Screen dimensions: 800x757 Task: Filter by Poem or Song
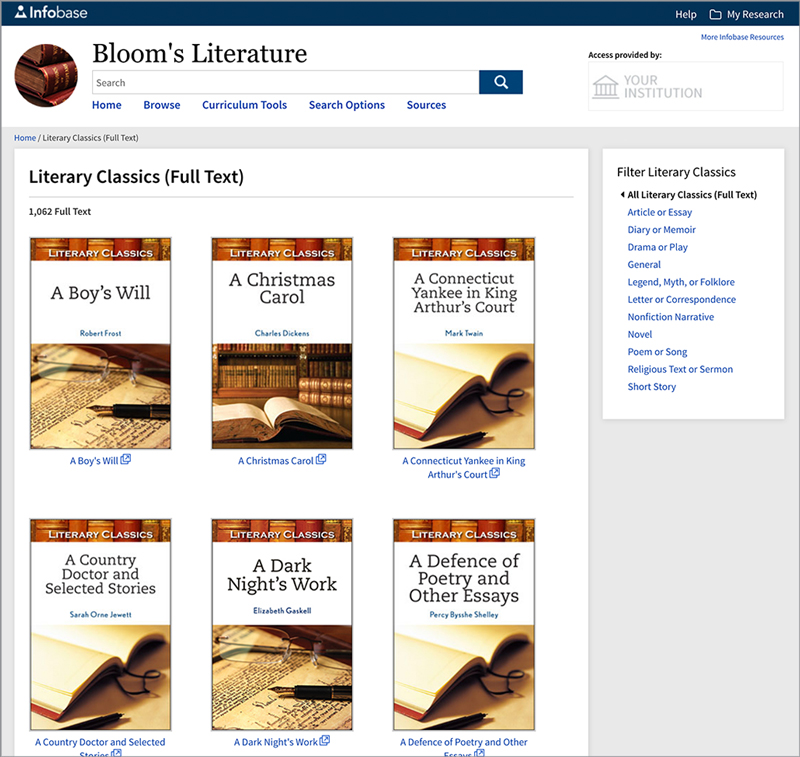[657, 351]
